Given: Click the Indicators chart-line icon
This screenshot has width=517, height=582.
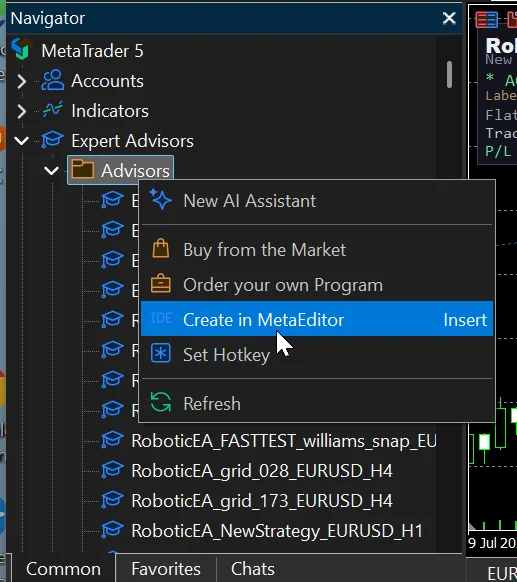Looking at the screenshot, I should tap(52, 109).
